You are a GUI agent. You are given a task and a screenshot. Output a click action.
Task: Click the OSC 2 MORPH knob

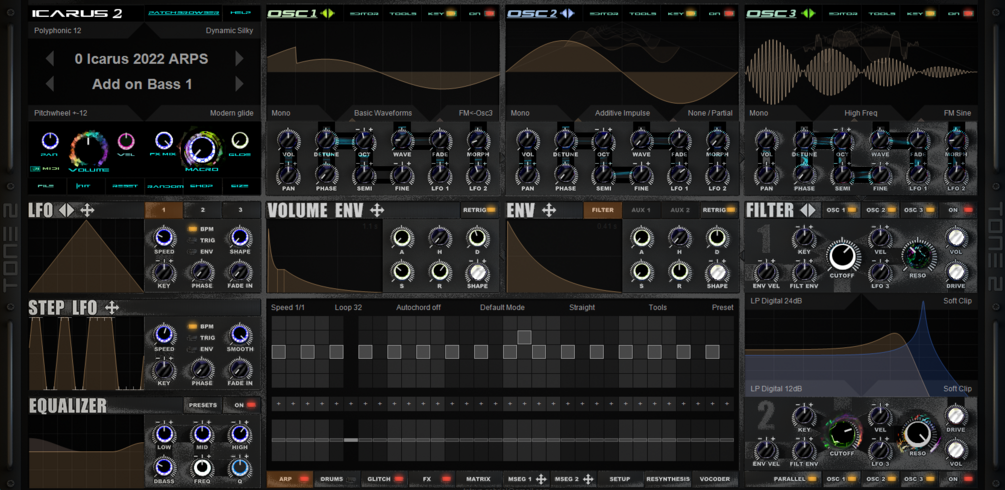click(x=717, y=140)
